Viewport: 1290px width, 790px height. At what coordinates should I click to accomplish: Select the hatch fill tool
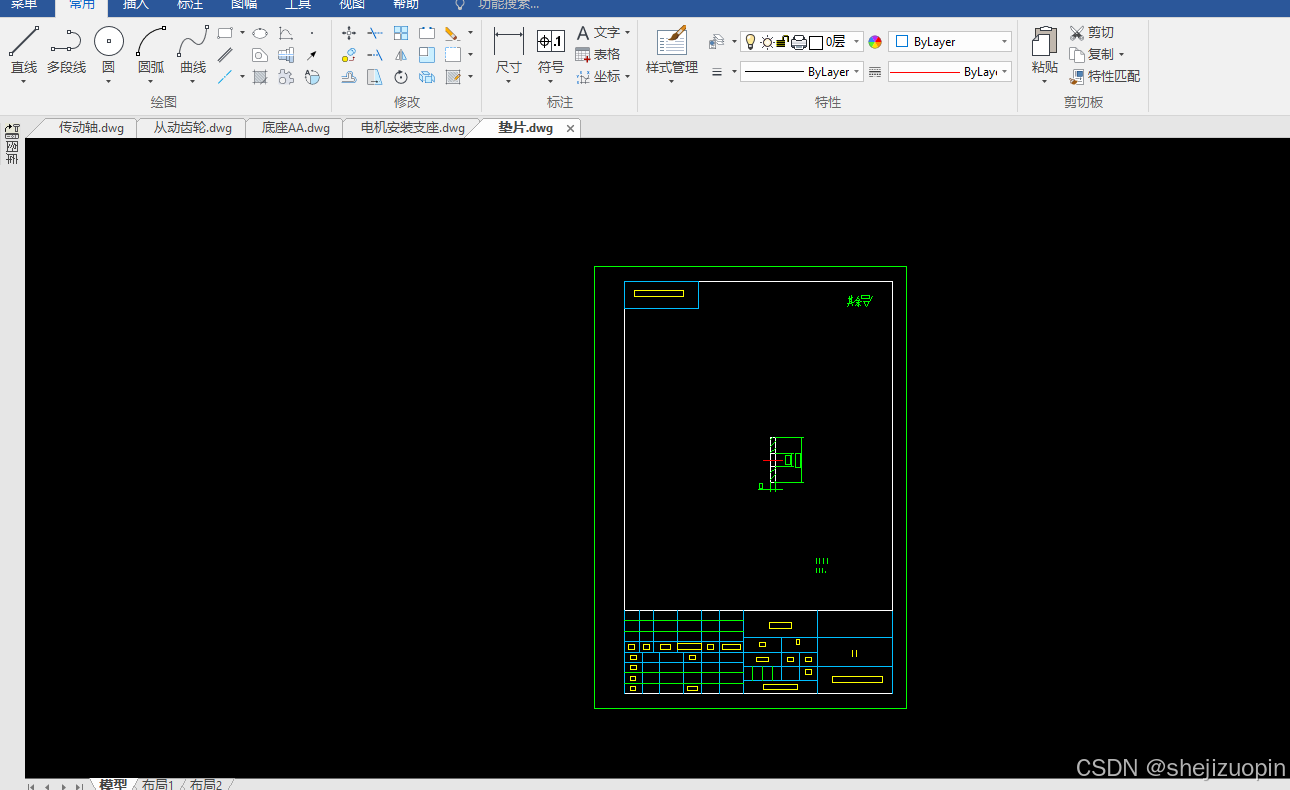click(260, 77)
